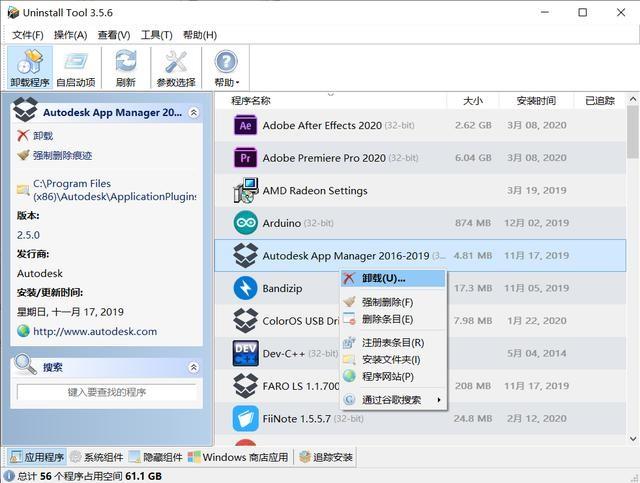Screen dimensions: 640x483
Task: Click the Uninstall Tool title bar app icon
Action: (13, 12)
